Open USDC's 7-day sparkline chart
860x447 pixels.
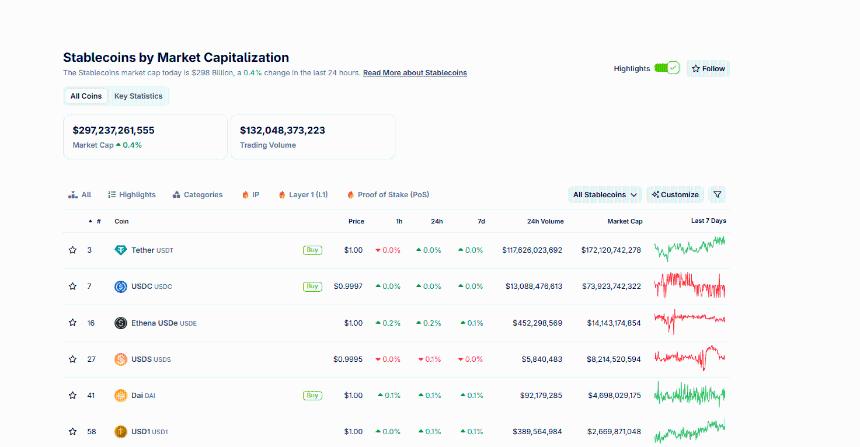(x=689, y=285)
